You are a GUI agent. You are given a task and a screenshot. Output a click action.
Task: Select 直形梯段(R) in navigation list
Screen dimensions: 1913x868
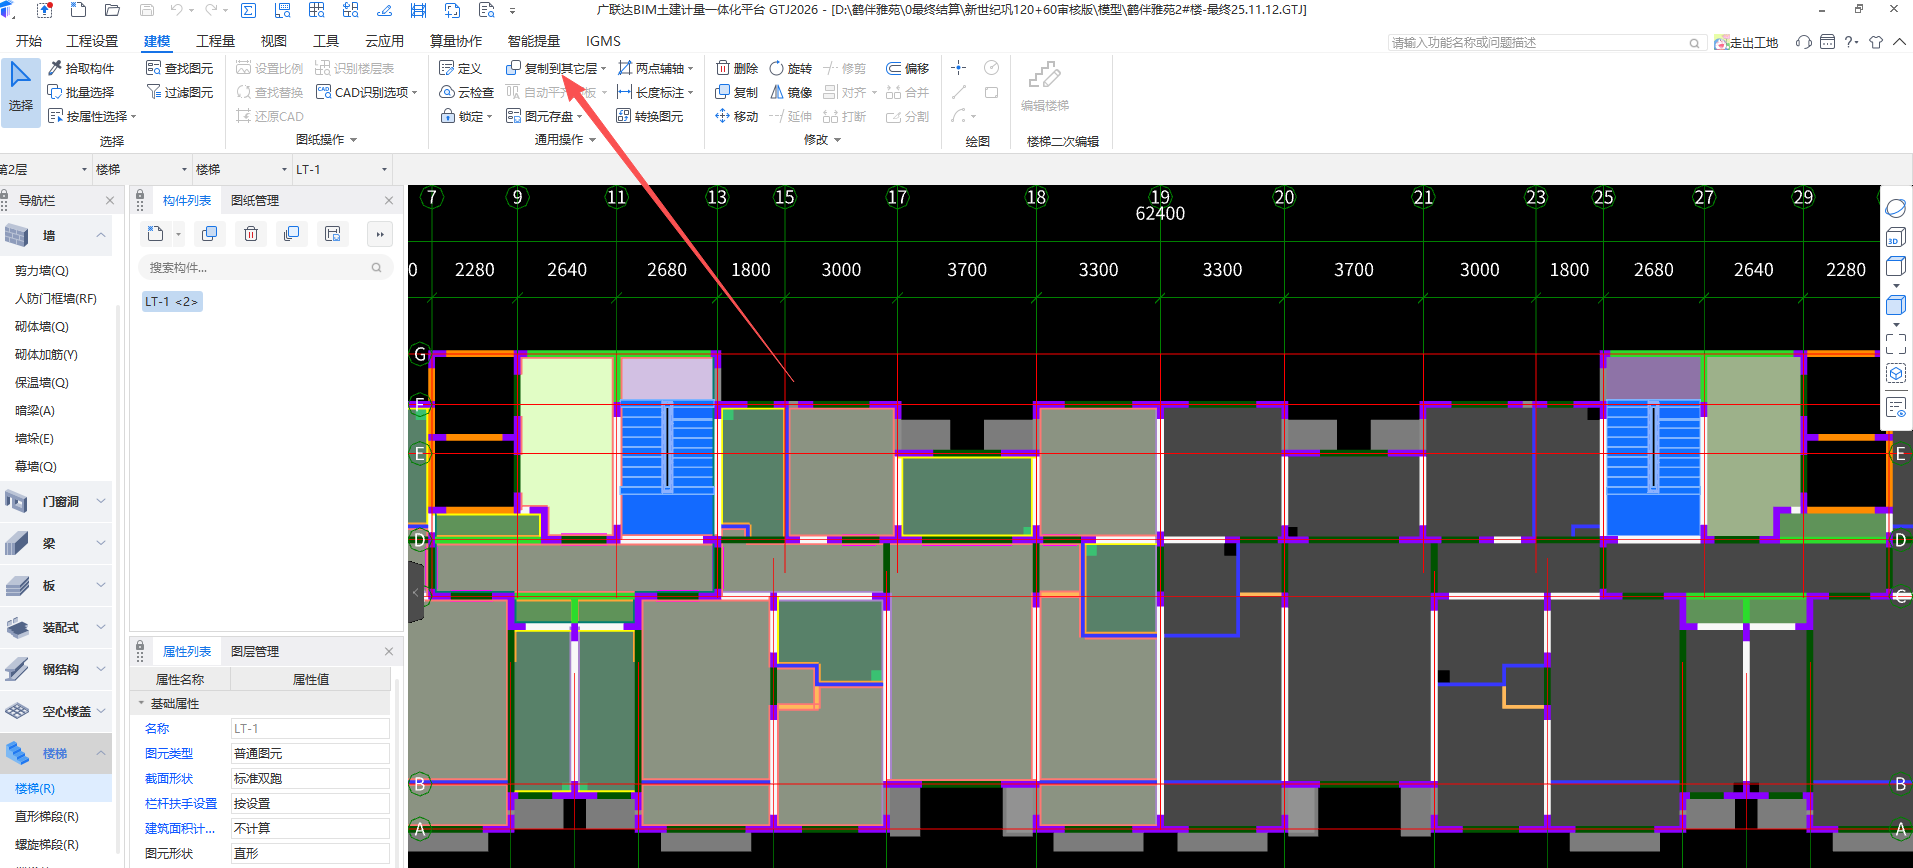coord(47,816)
